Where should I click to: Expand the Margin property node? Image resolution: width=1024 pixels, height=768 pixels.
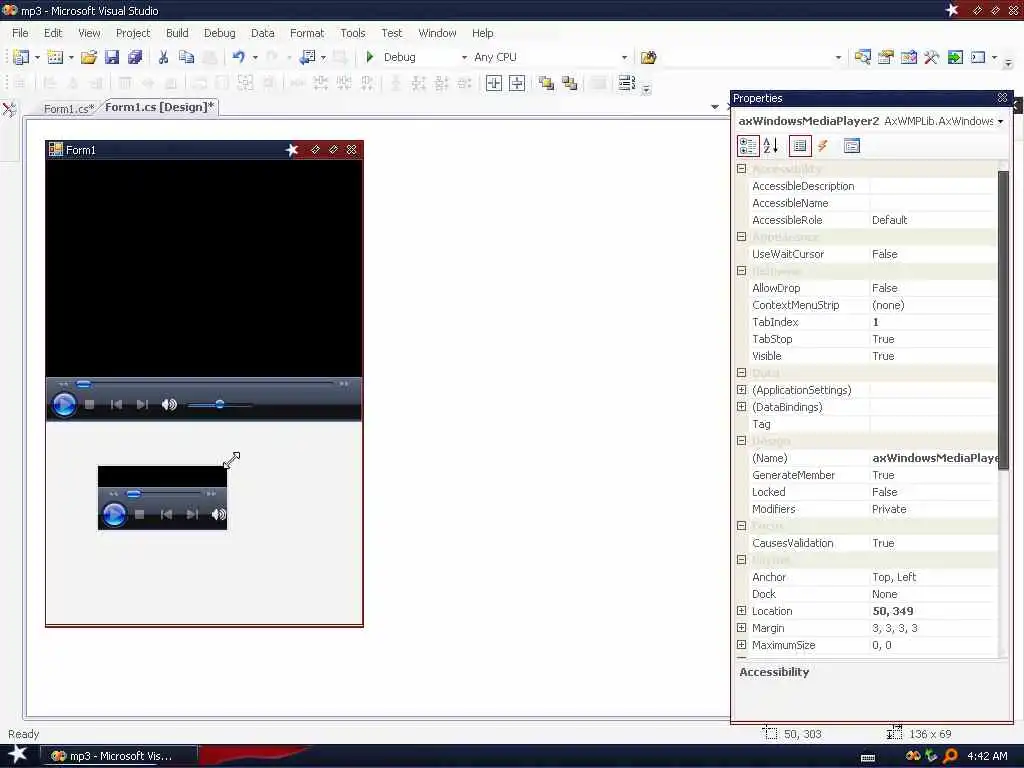741,628
